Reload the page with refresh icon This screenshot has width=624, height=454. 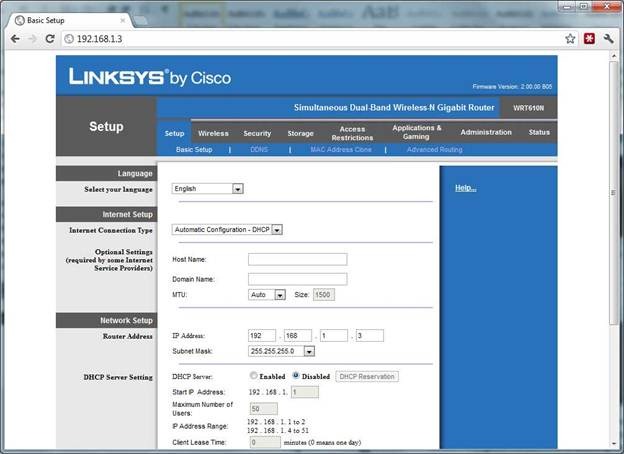[50, 39]
